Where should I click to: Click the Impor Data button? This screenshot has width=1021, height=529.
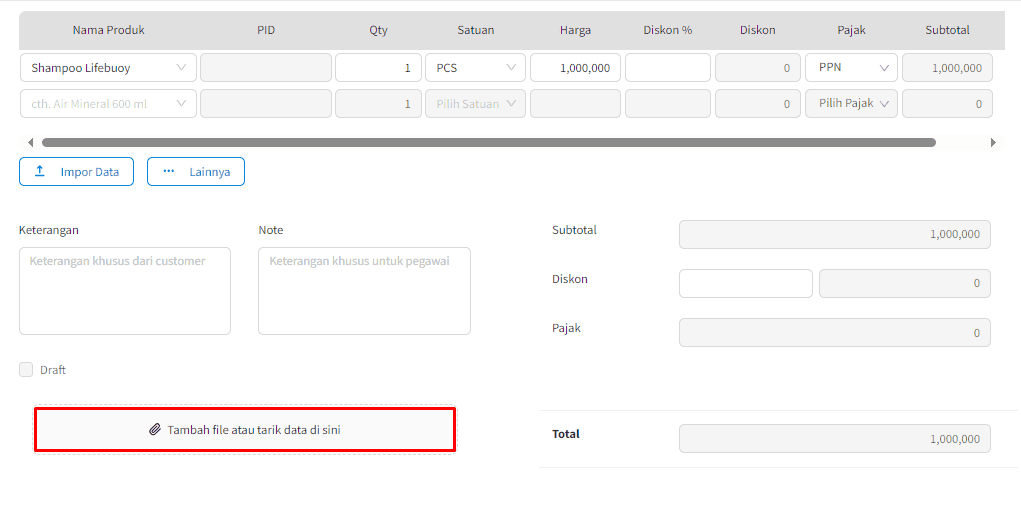(x=76, y=172)
